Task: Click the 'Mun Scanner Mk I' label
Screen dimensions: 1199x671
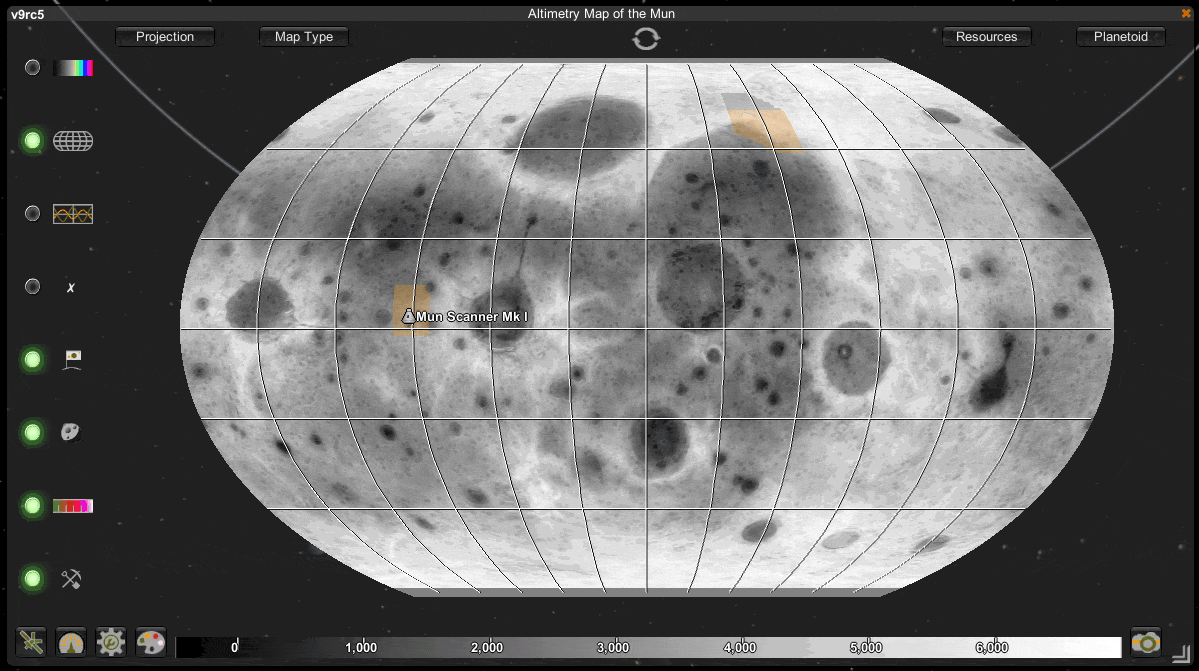Action: coord(472,316)
